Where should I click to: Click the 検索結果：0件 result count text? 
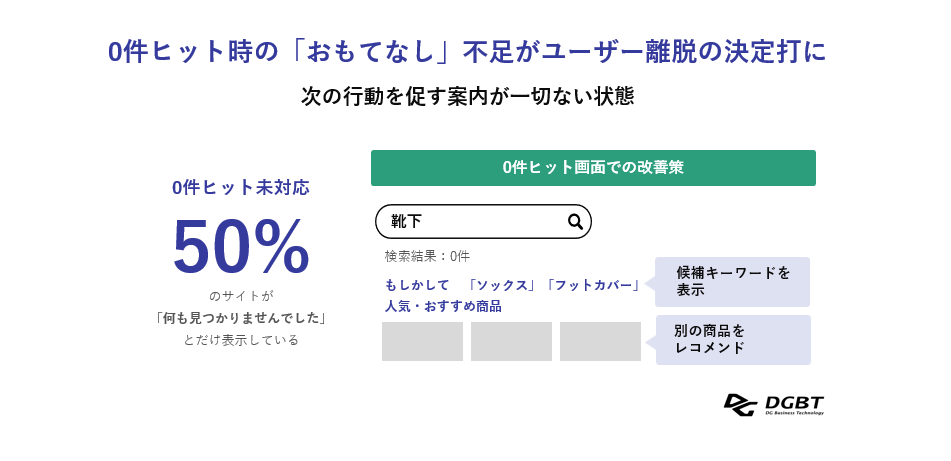(x=427, y=256)
